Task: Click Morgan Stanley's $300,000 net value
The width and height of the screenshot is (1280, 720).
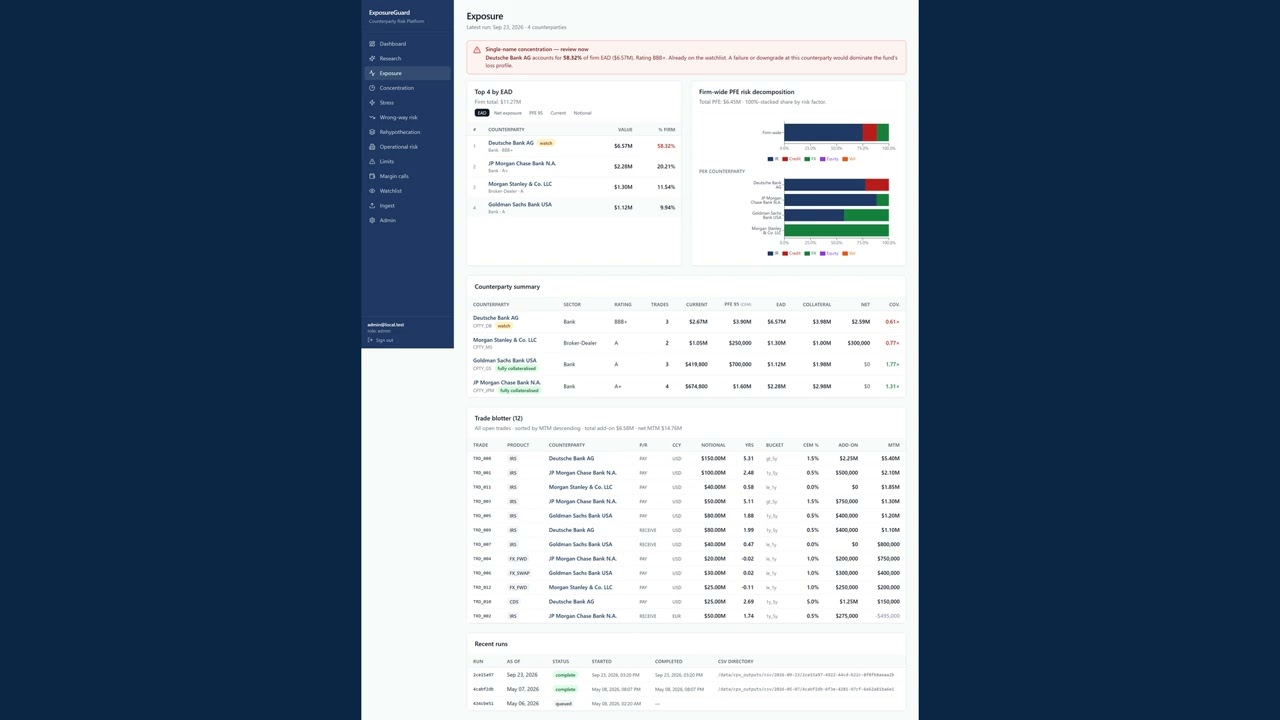Action: click(858, 343)
